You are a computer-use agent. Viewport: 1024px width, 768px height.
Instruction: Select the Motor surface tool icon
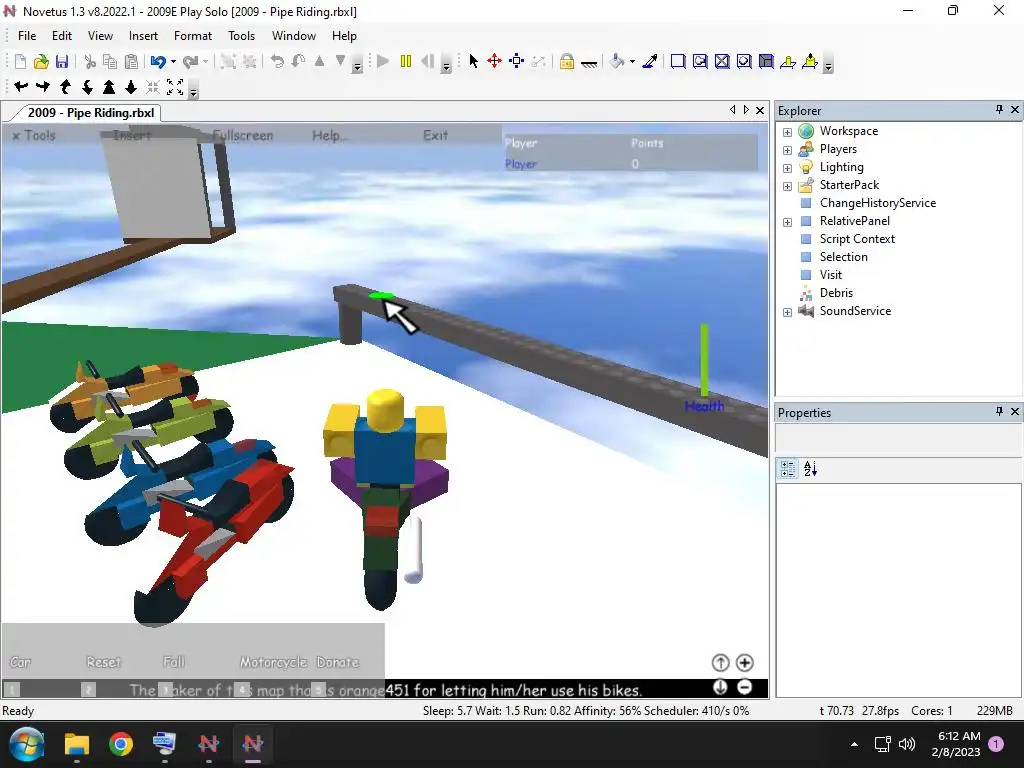(810, 61)
